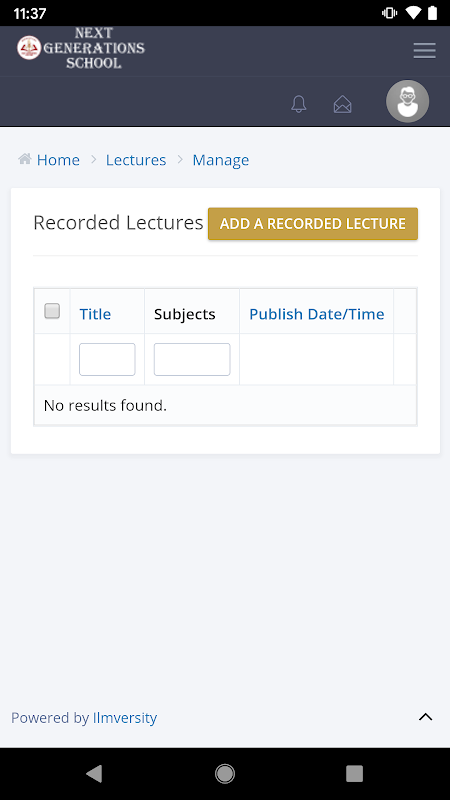This screenshot has width=450, height=800.
Task: Tap the Android recent apps button
Action: coord(354,773)
